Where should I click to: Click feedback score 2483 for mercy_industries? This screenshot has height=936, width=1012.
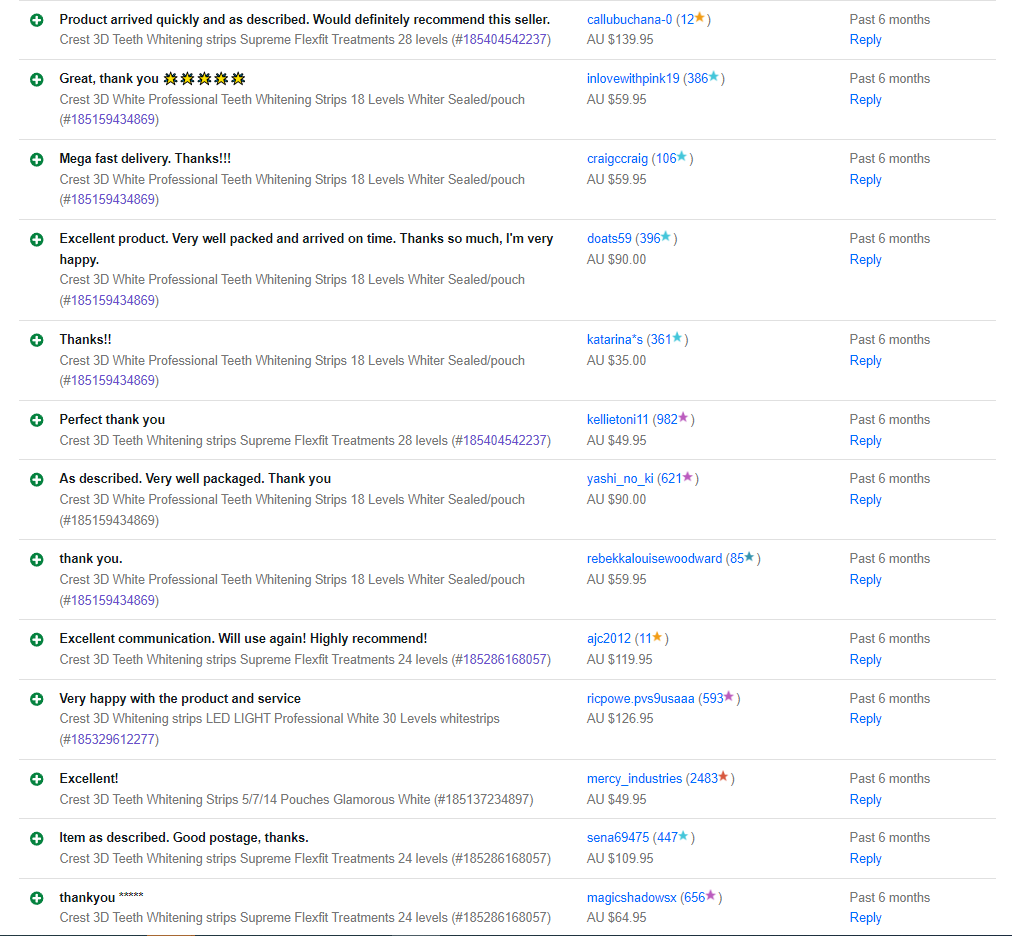pos(703,779)
